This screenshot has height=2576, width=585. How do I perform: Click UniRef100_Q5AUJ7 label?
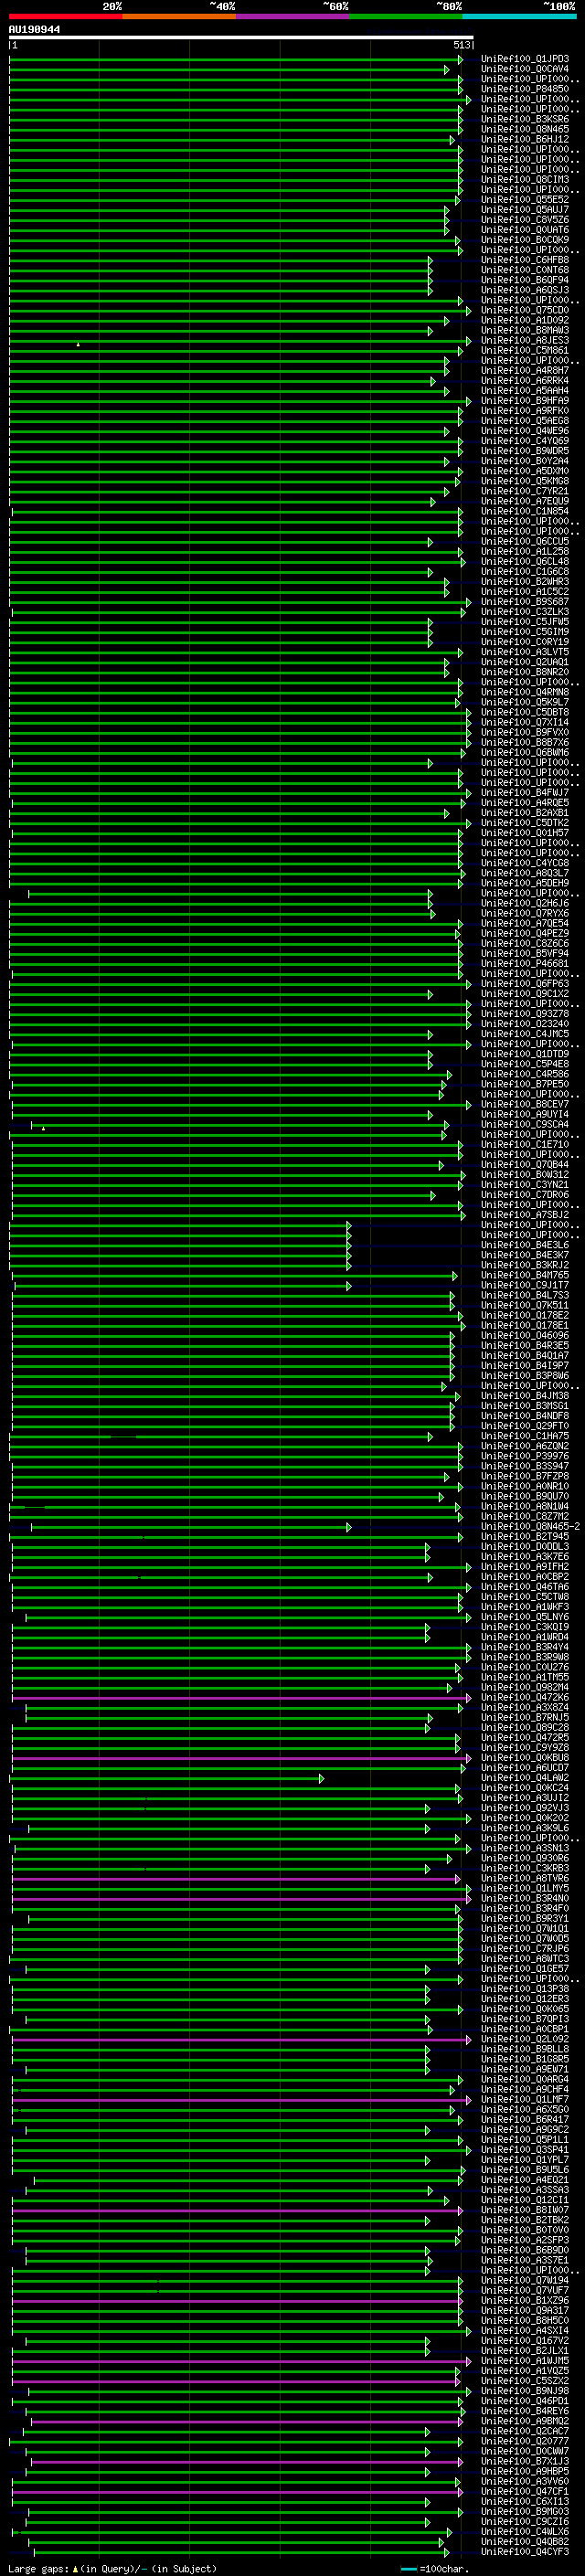pyautogui.click(x=525, y=210)
